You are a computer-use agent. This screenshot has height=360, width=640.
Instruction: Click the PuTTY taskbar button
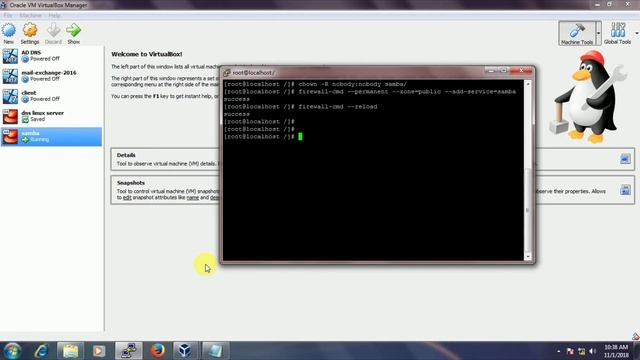[129, 351]
